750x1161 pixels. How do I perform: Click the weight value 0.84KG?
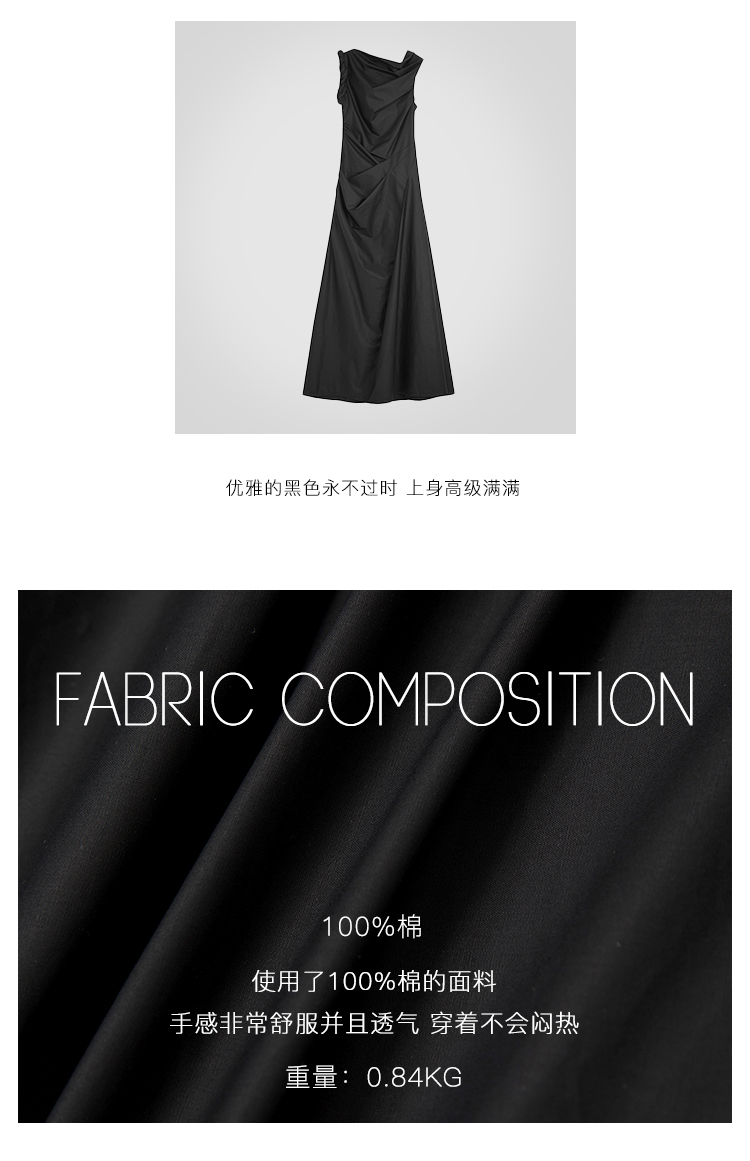(414, 1077)
